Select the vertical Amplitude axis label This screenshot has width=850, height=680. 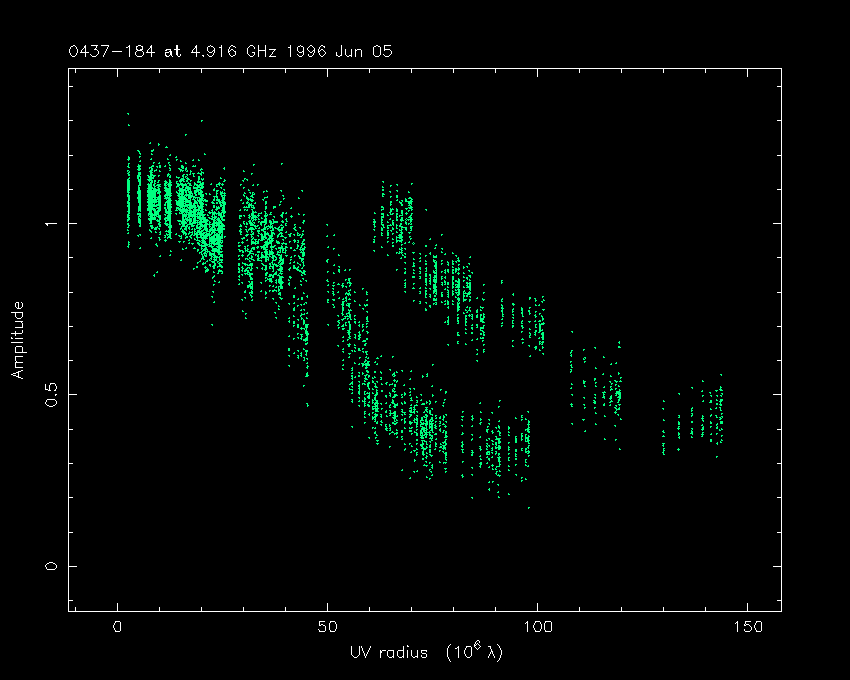point(17,340)
